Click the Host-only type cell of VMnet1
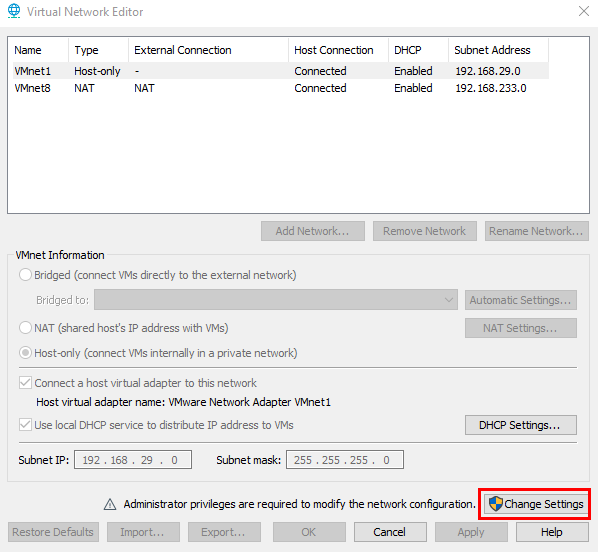 [x=97, y=71]
